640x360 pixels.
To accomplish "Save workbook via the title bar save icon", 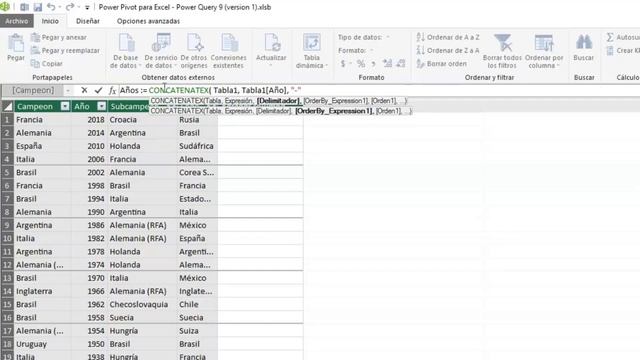I will click(x=38, y=7).
